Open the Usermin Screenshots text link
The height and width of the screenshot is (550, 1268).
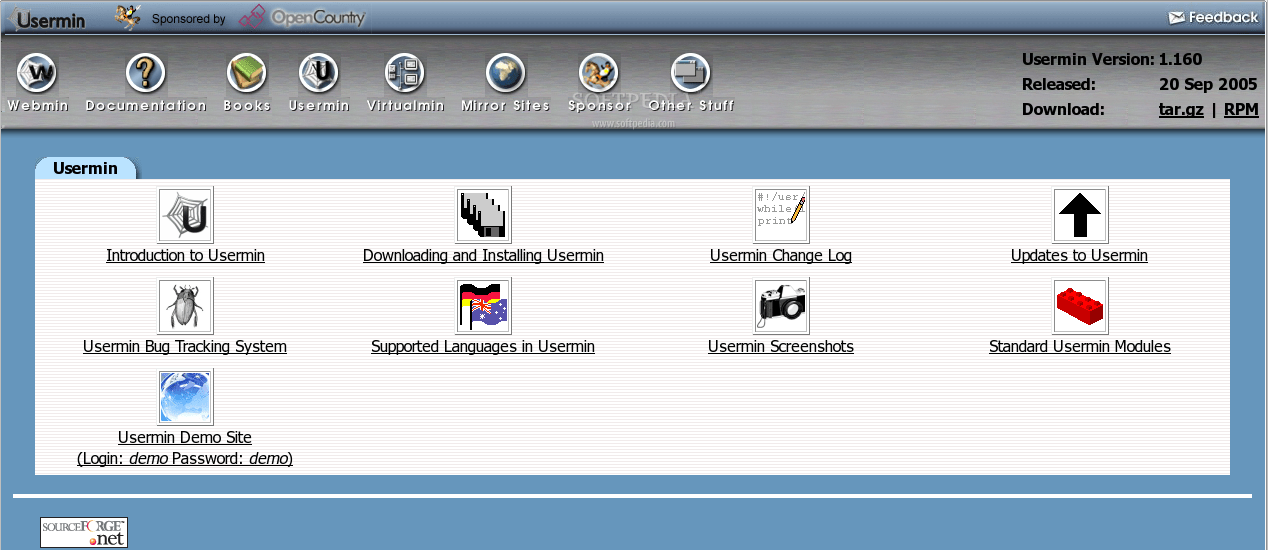[781, 347]
